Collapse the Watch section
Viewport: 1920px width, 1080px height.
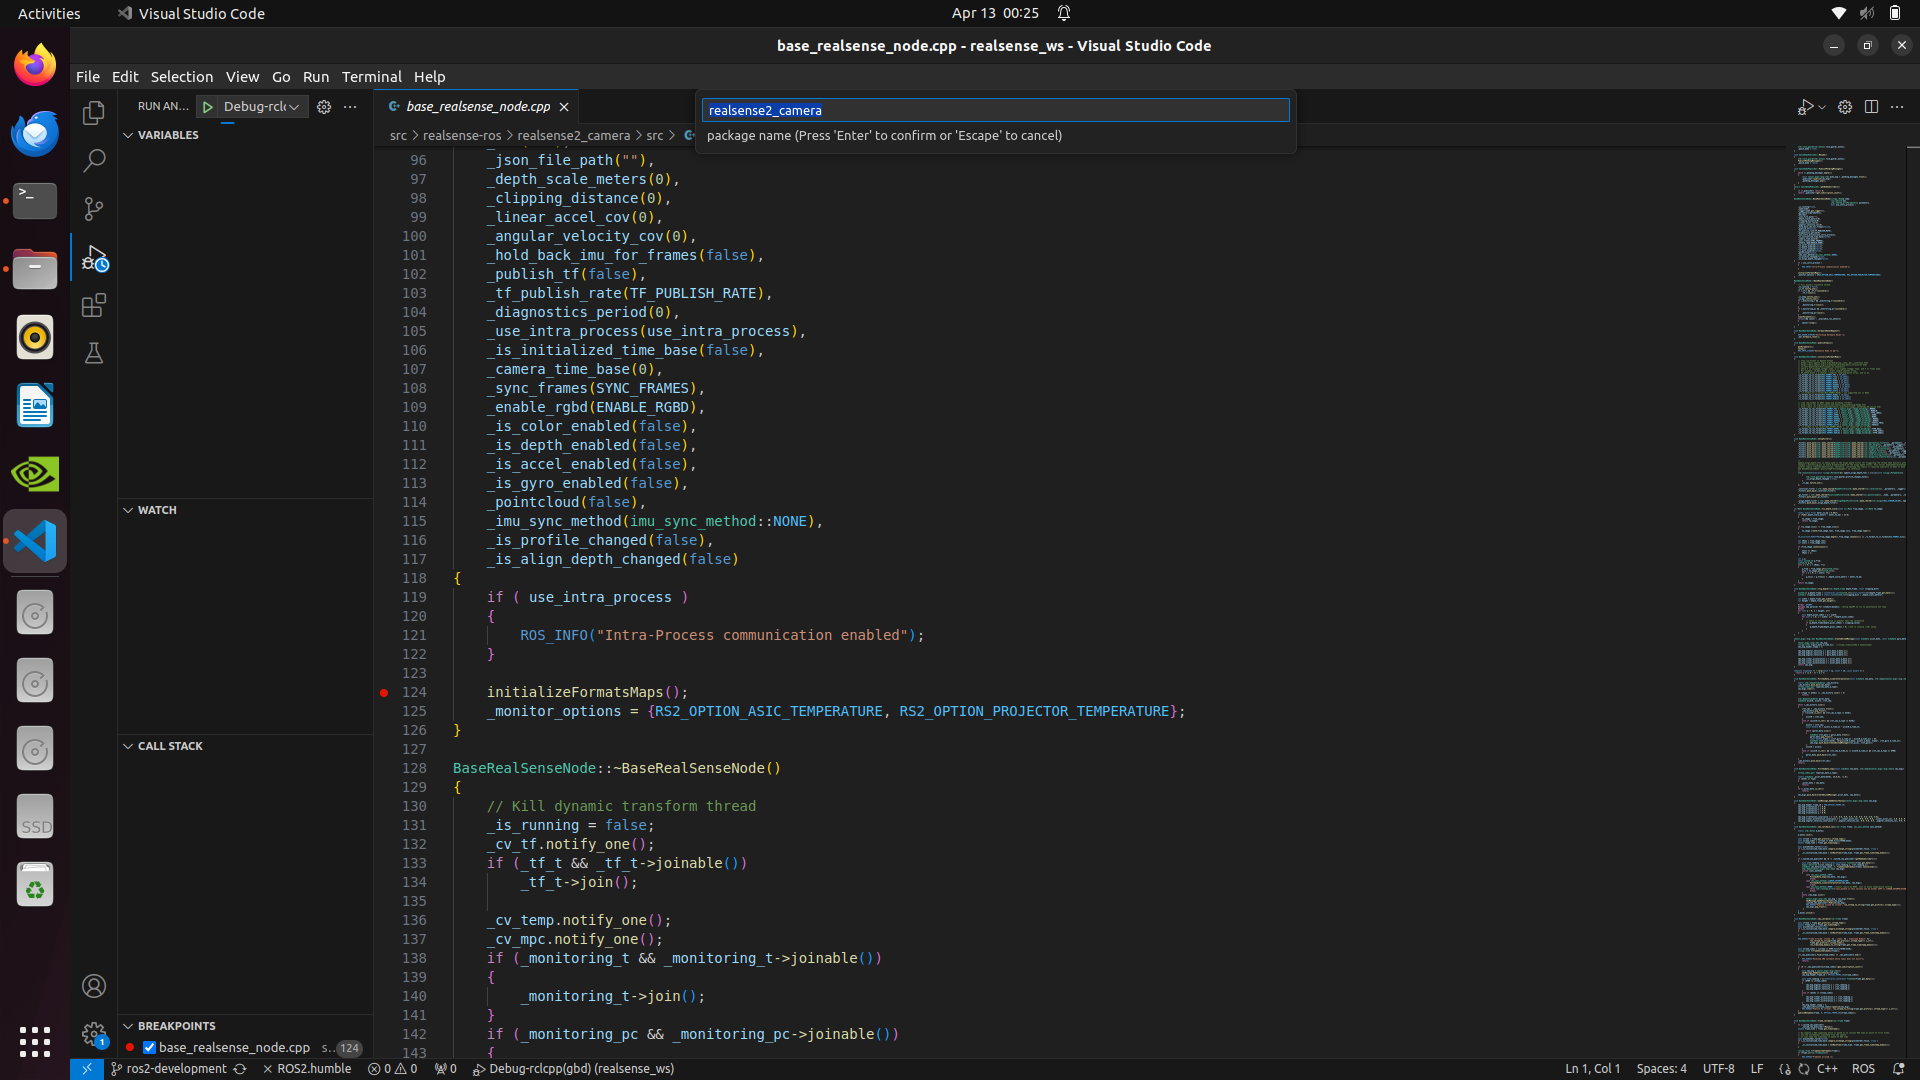pyautogui.click(x=128, y=510)
